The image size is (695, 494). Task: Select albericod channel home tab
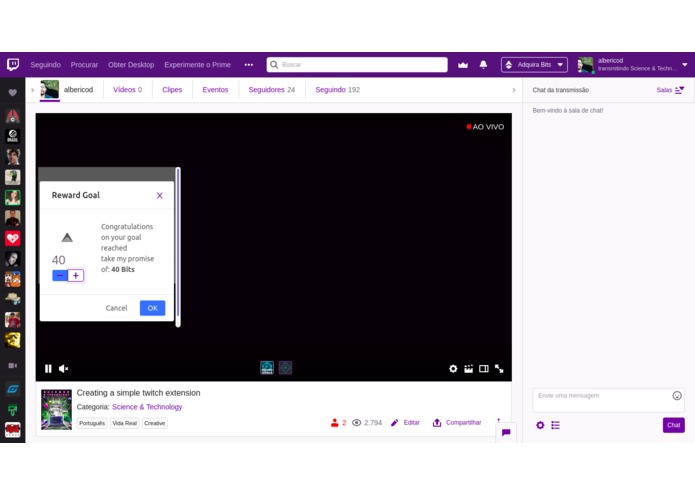click(x=67, y=89)
